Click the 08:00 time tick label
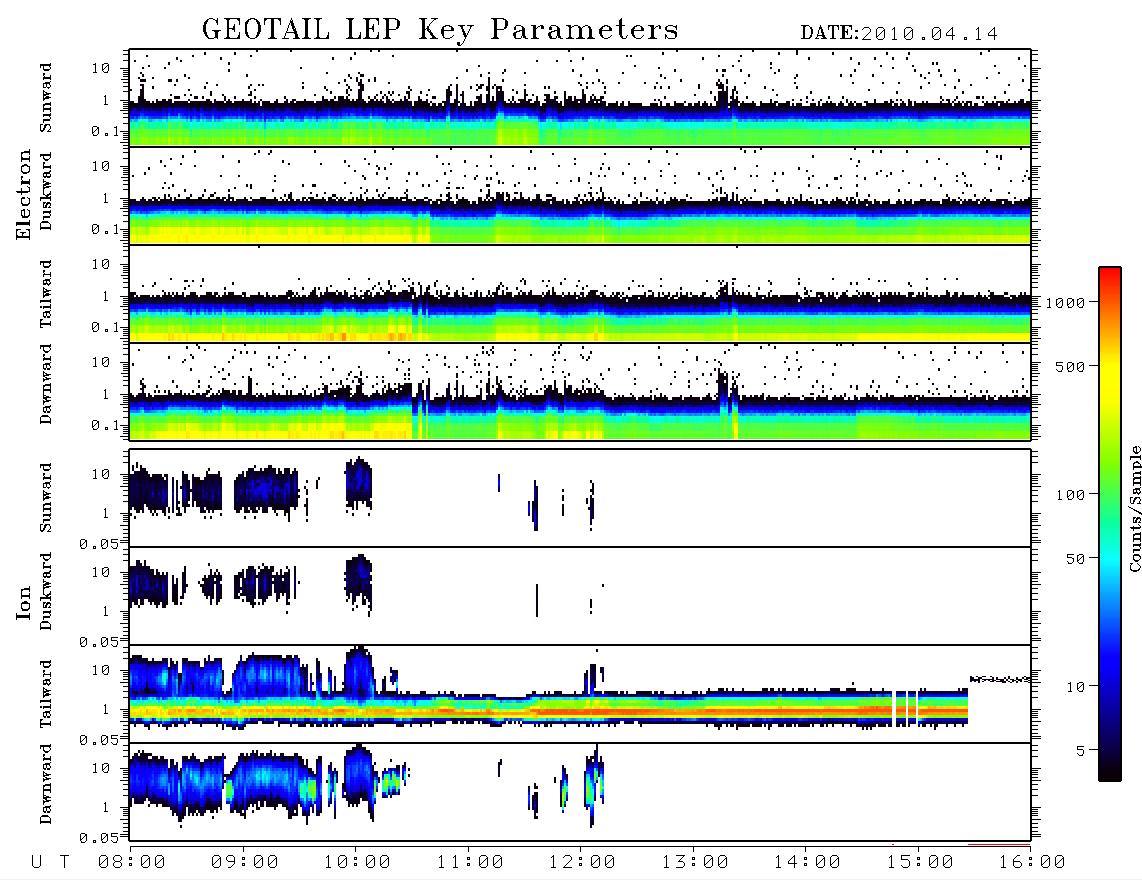The image size is (1142, 880). 132,862
